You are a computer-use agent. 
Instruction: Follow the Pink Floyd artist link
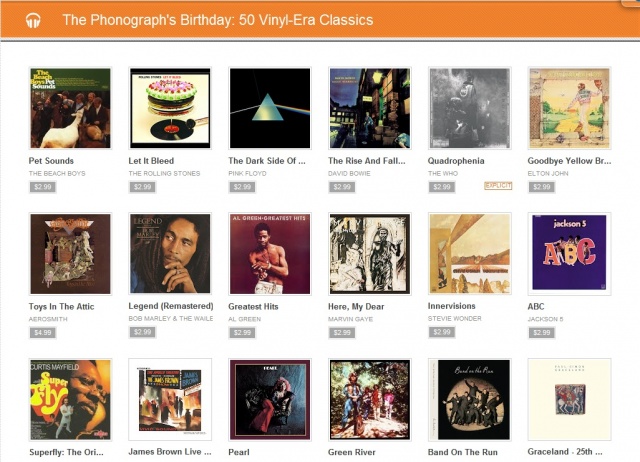click(x=247, y=173)
